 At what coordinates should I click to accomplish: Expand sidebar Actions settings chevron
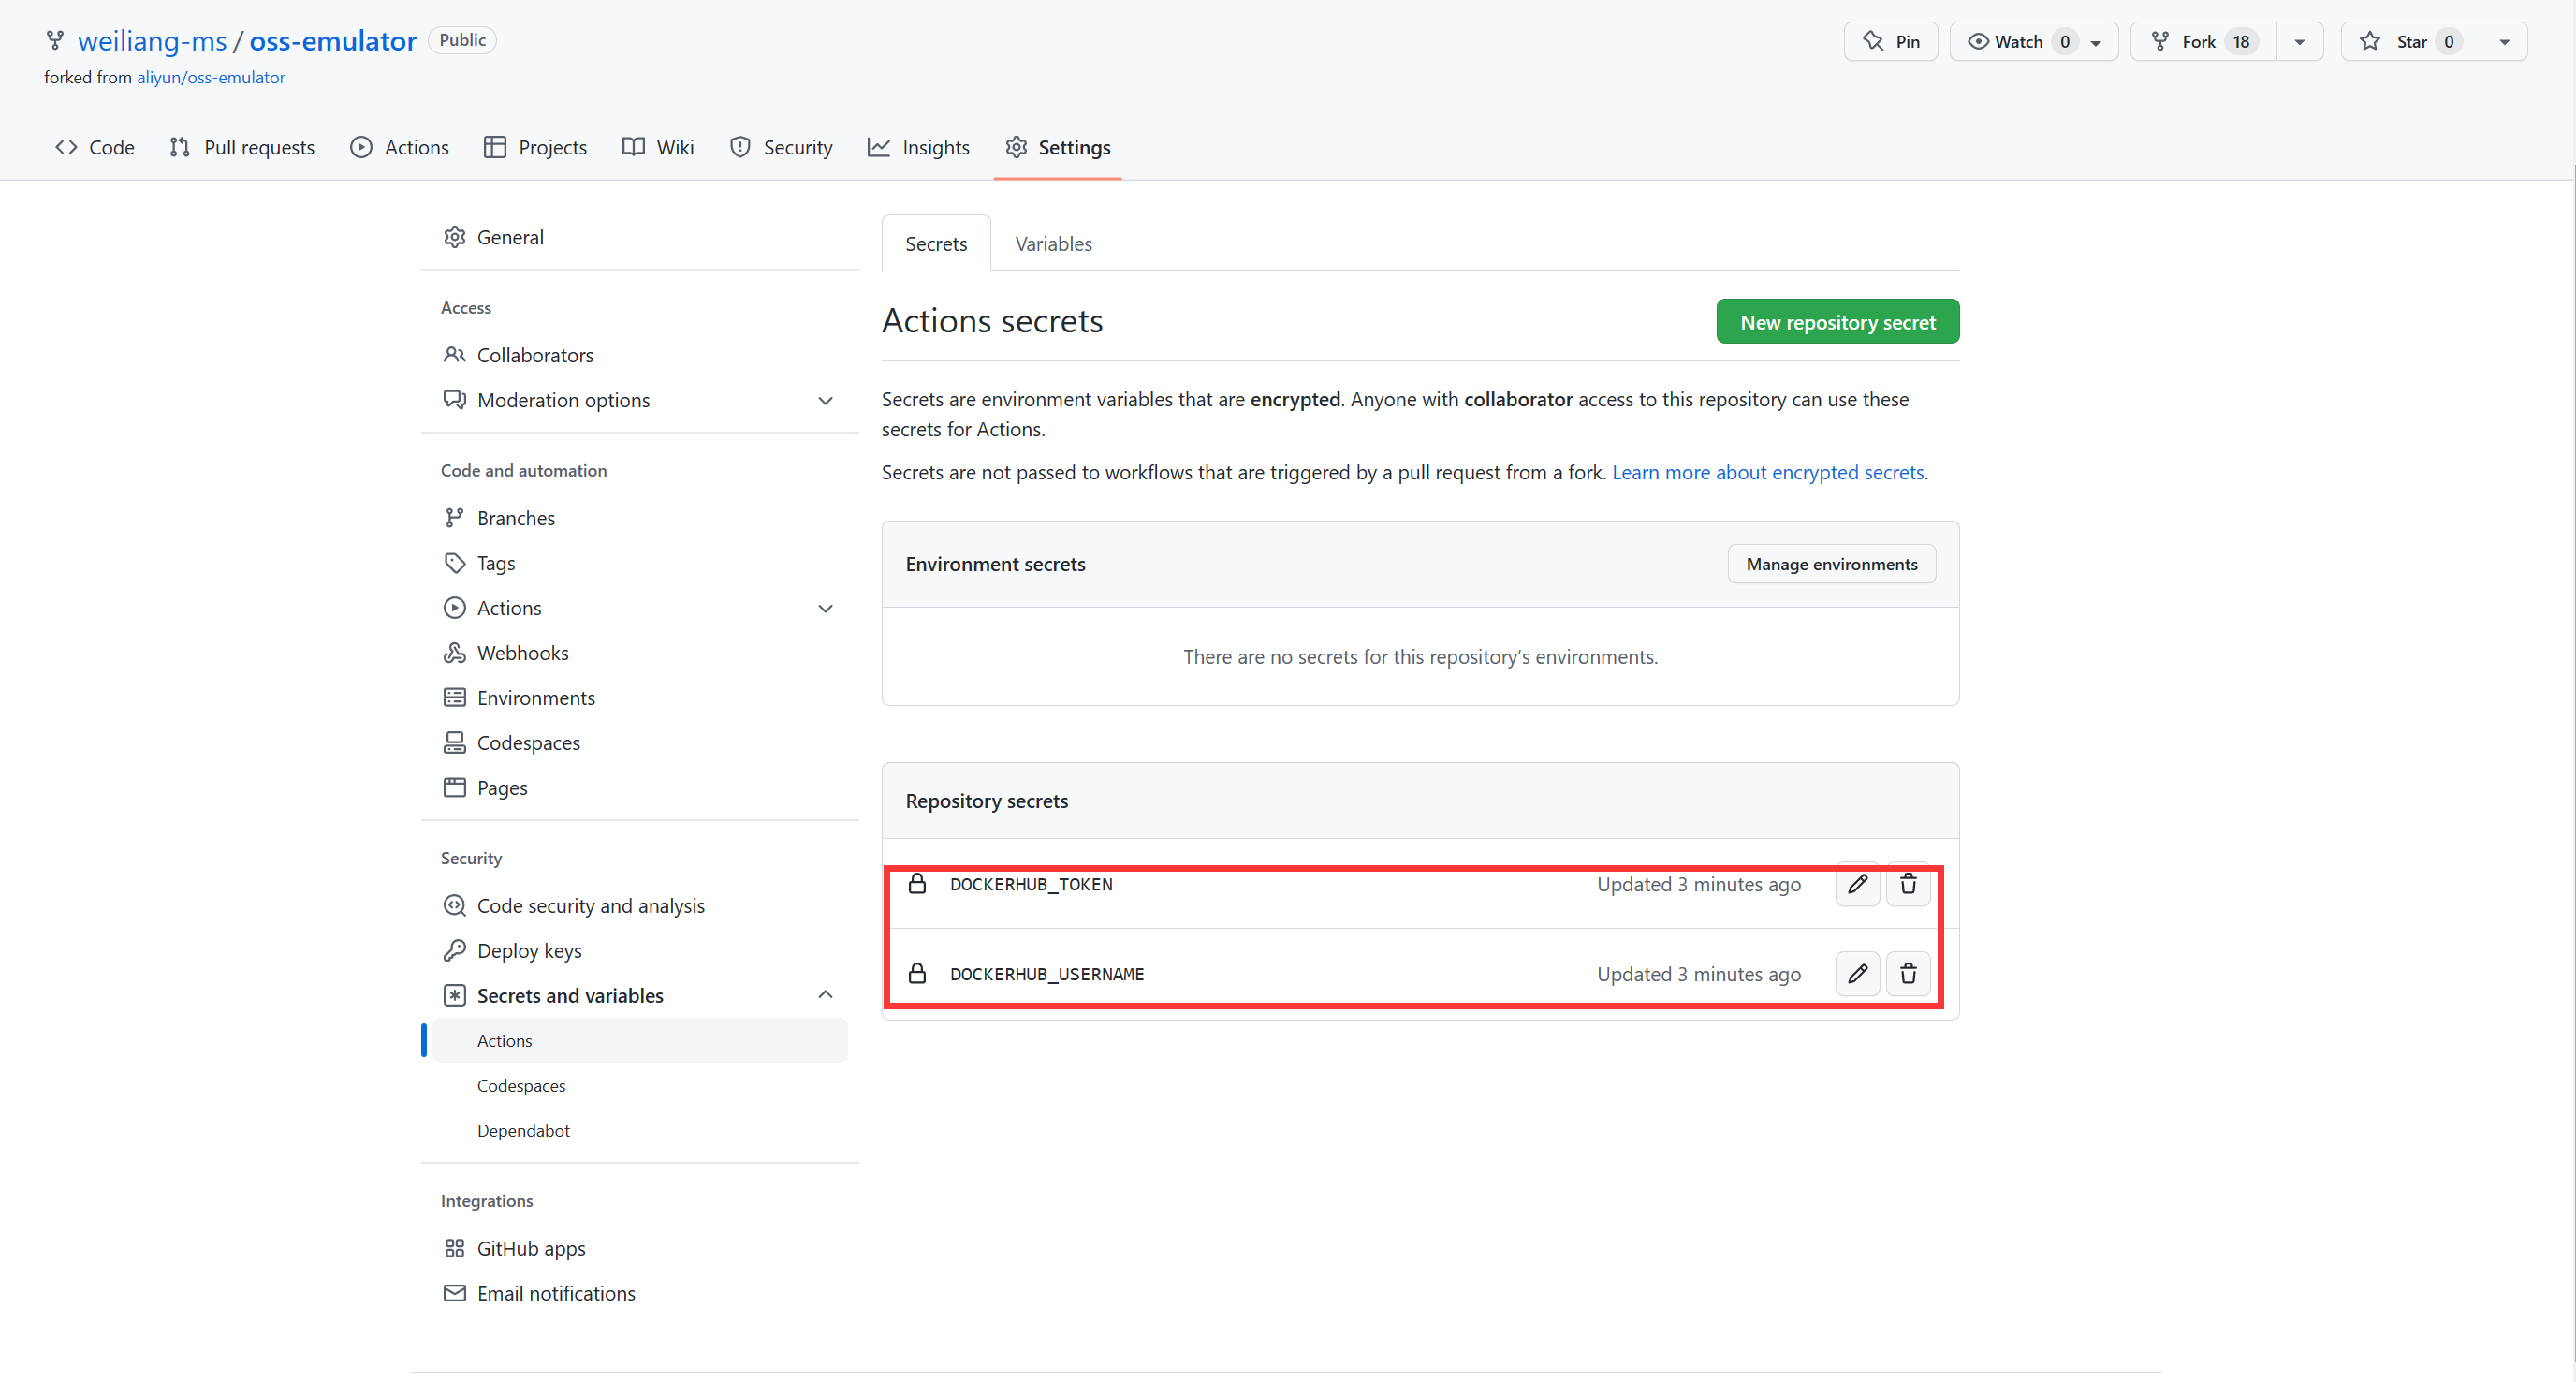825,608
